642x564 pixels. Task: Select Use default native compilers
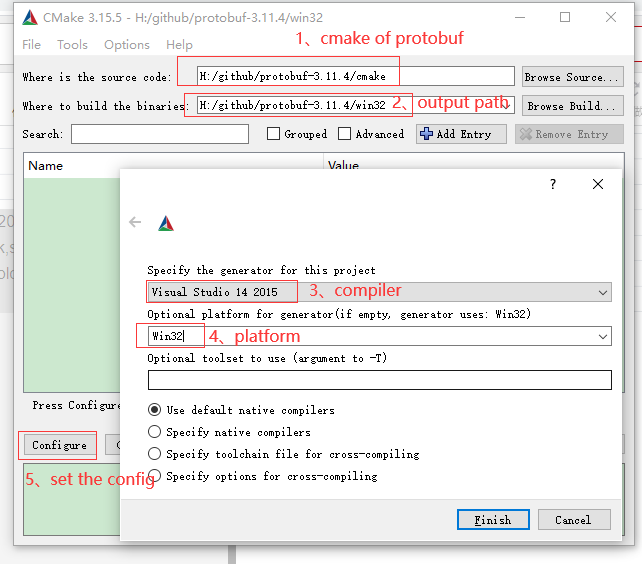pos(154,410)
